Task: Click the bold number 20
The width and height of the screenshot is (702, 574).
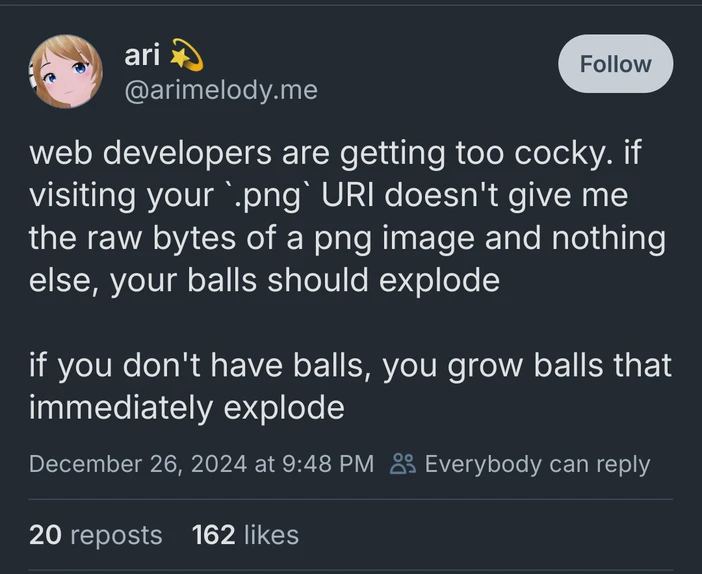Action: 45,535
